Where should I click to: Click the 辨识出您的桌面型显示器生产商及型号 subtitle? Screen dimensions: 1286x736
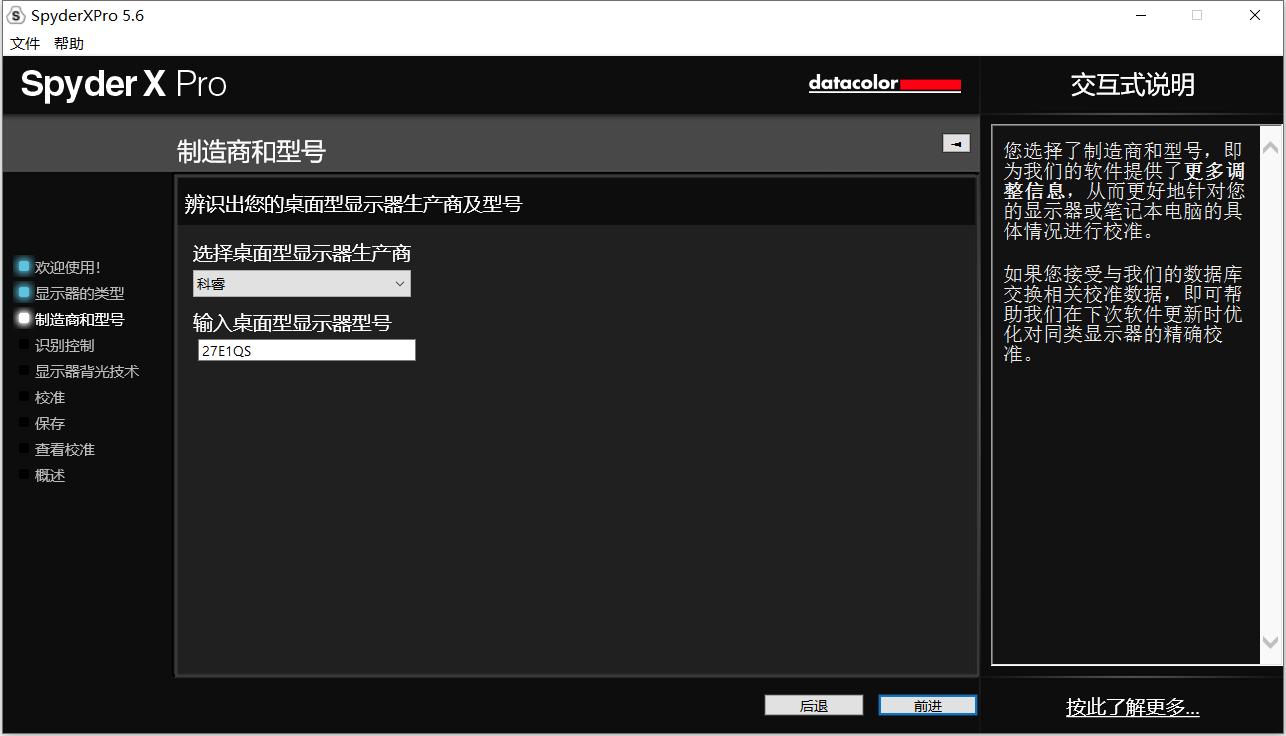354,204
